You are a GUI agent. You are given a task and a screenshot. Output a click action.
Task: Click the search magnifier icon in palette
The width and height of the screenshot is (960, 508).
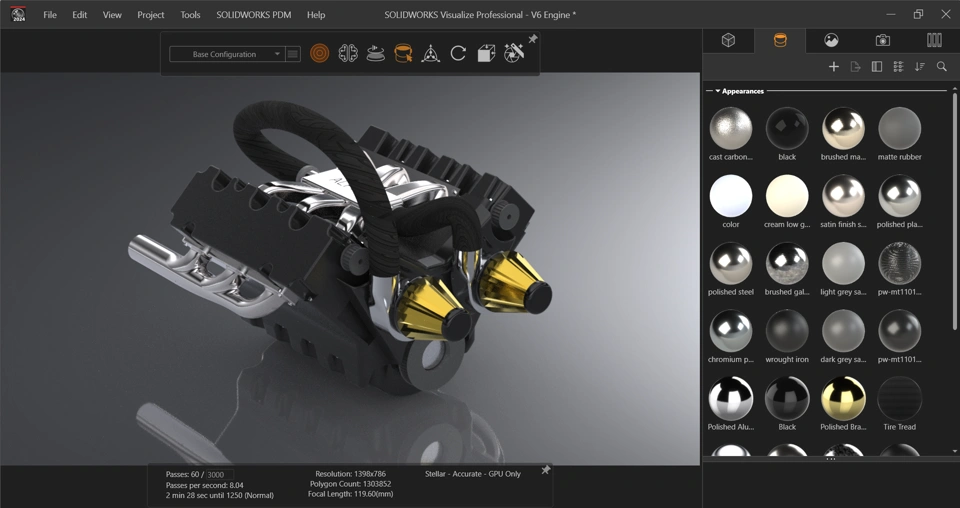coord(942,67)
